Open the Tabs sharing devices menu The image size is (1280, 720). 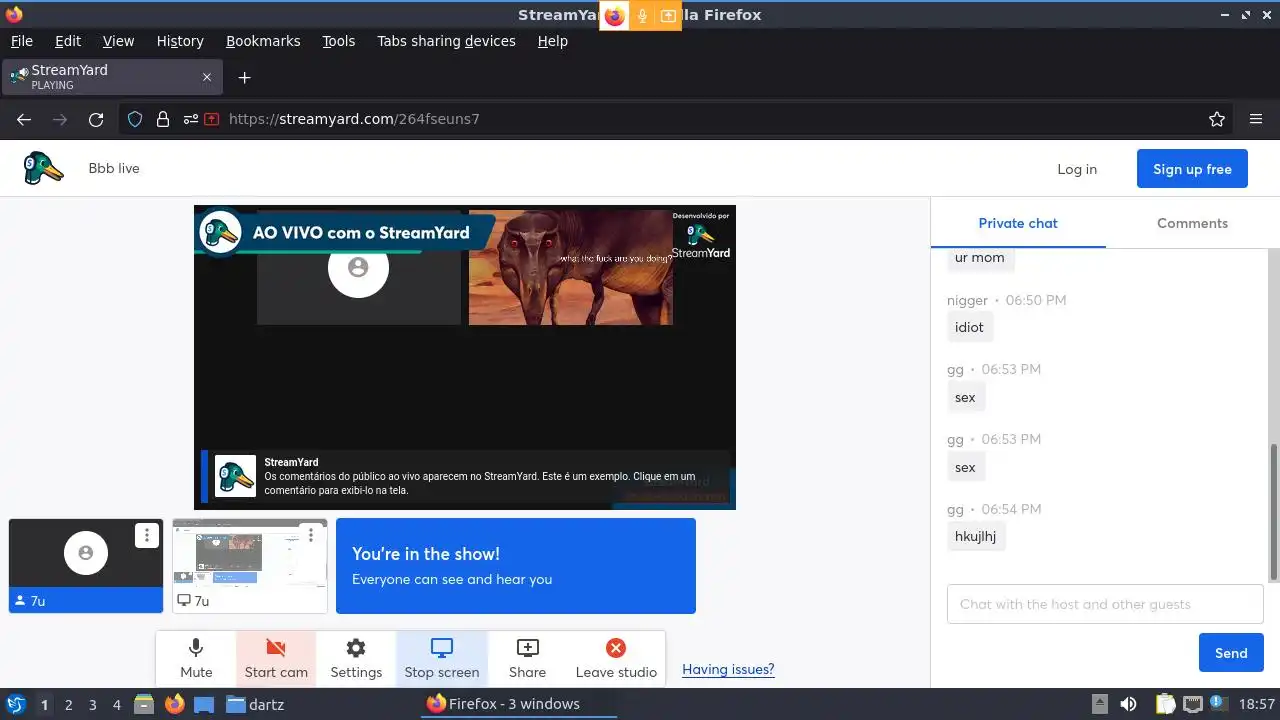click(446, 41)
